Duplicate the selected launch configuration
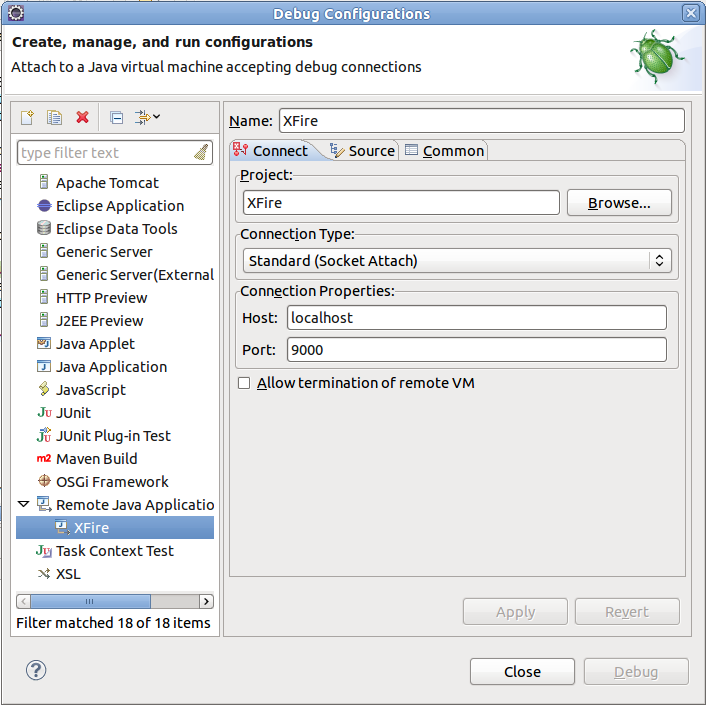 point(54,118)
